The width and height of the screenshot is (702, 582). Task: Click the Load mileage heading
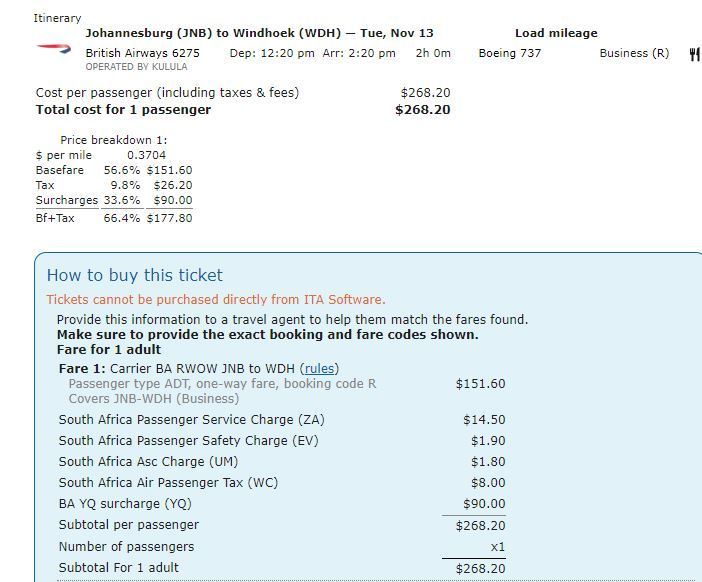[x=556, y=33]
